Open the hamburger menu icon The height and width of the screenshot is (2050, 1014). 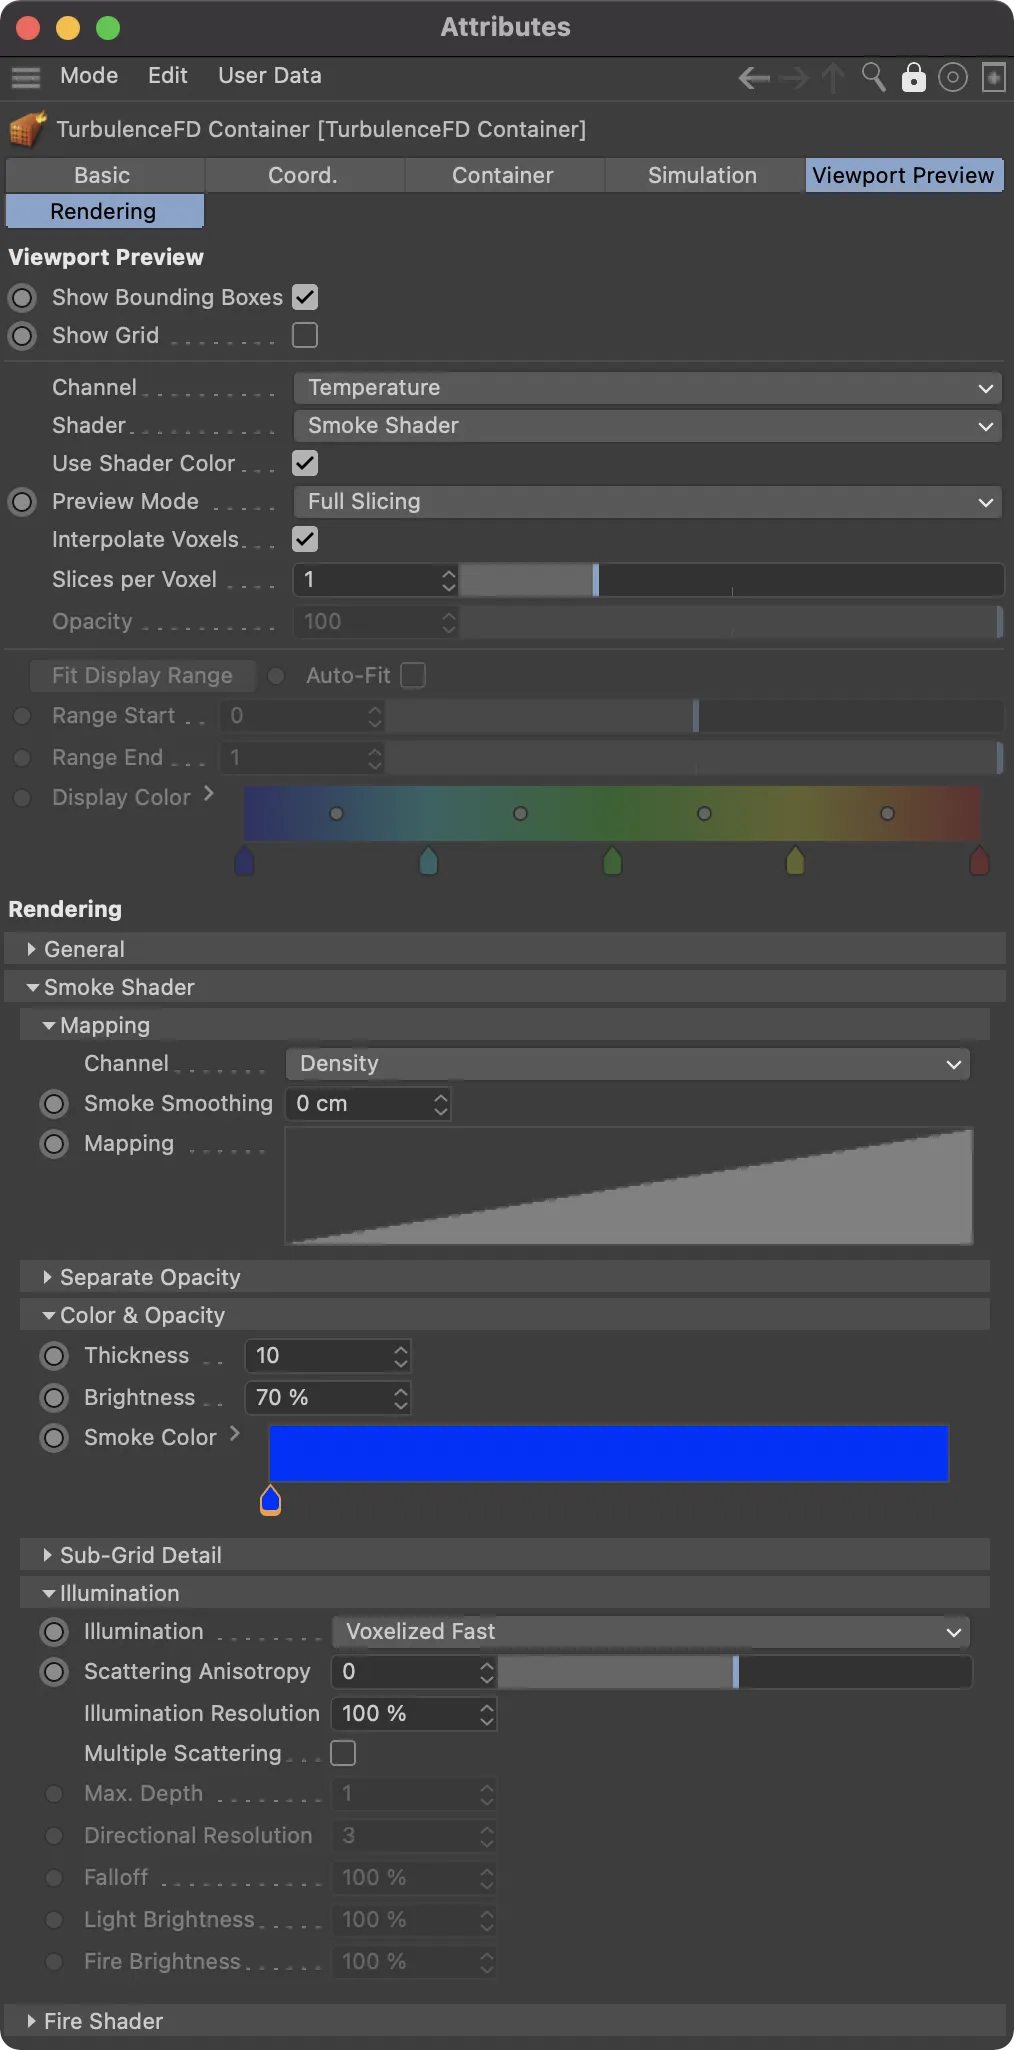[x=26, y=77]
